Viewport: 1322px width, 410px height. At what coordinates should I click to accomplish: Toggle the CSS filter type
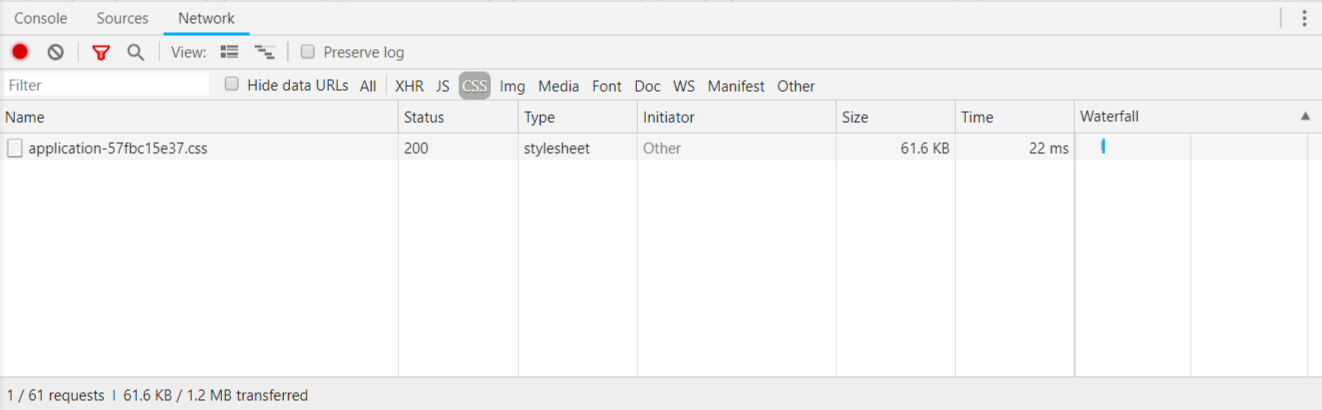coord(474,86)
